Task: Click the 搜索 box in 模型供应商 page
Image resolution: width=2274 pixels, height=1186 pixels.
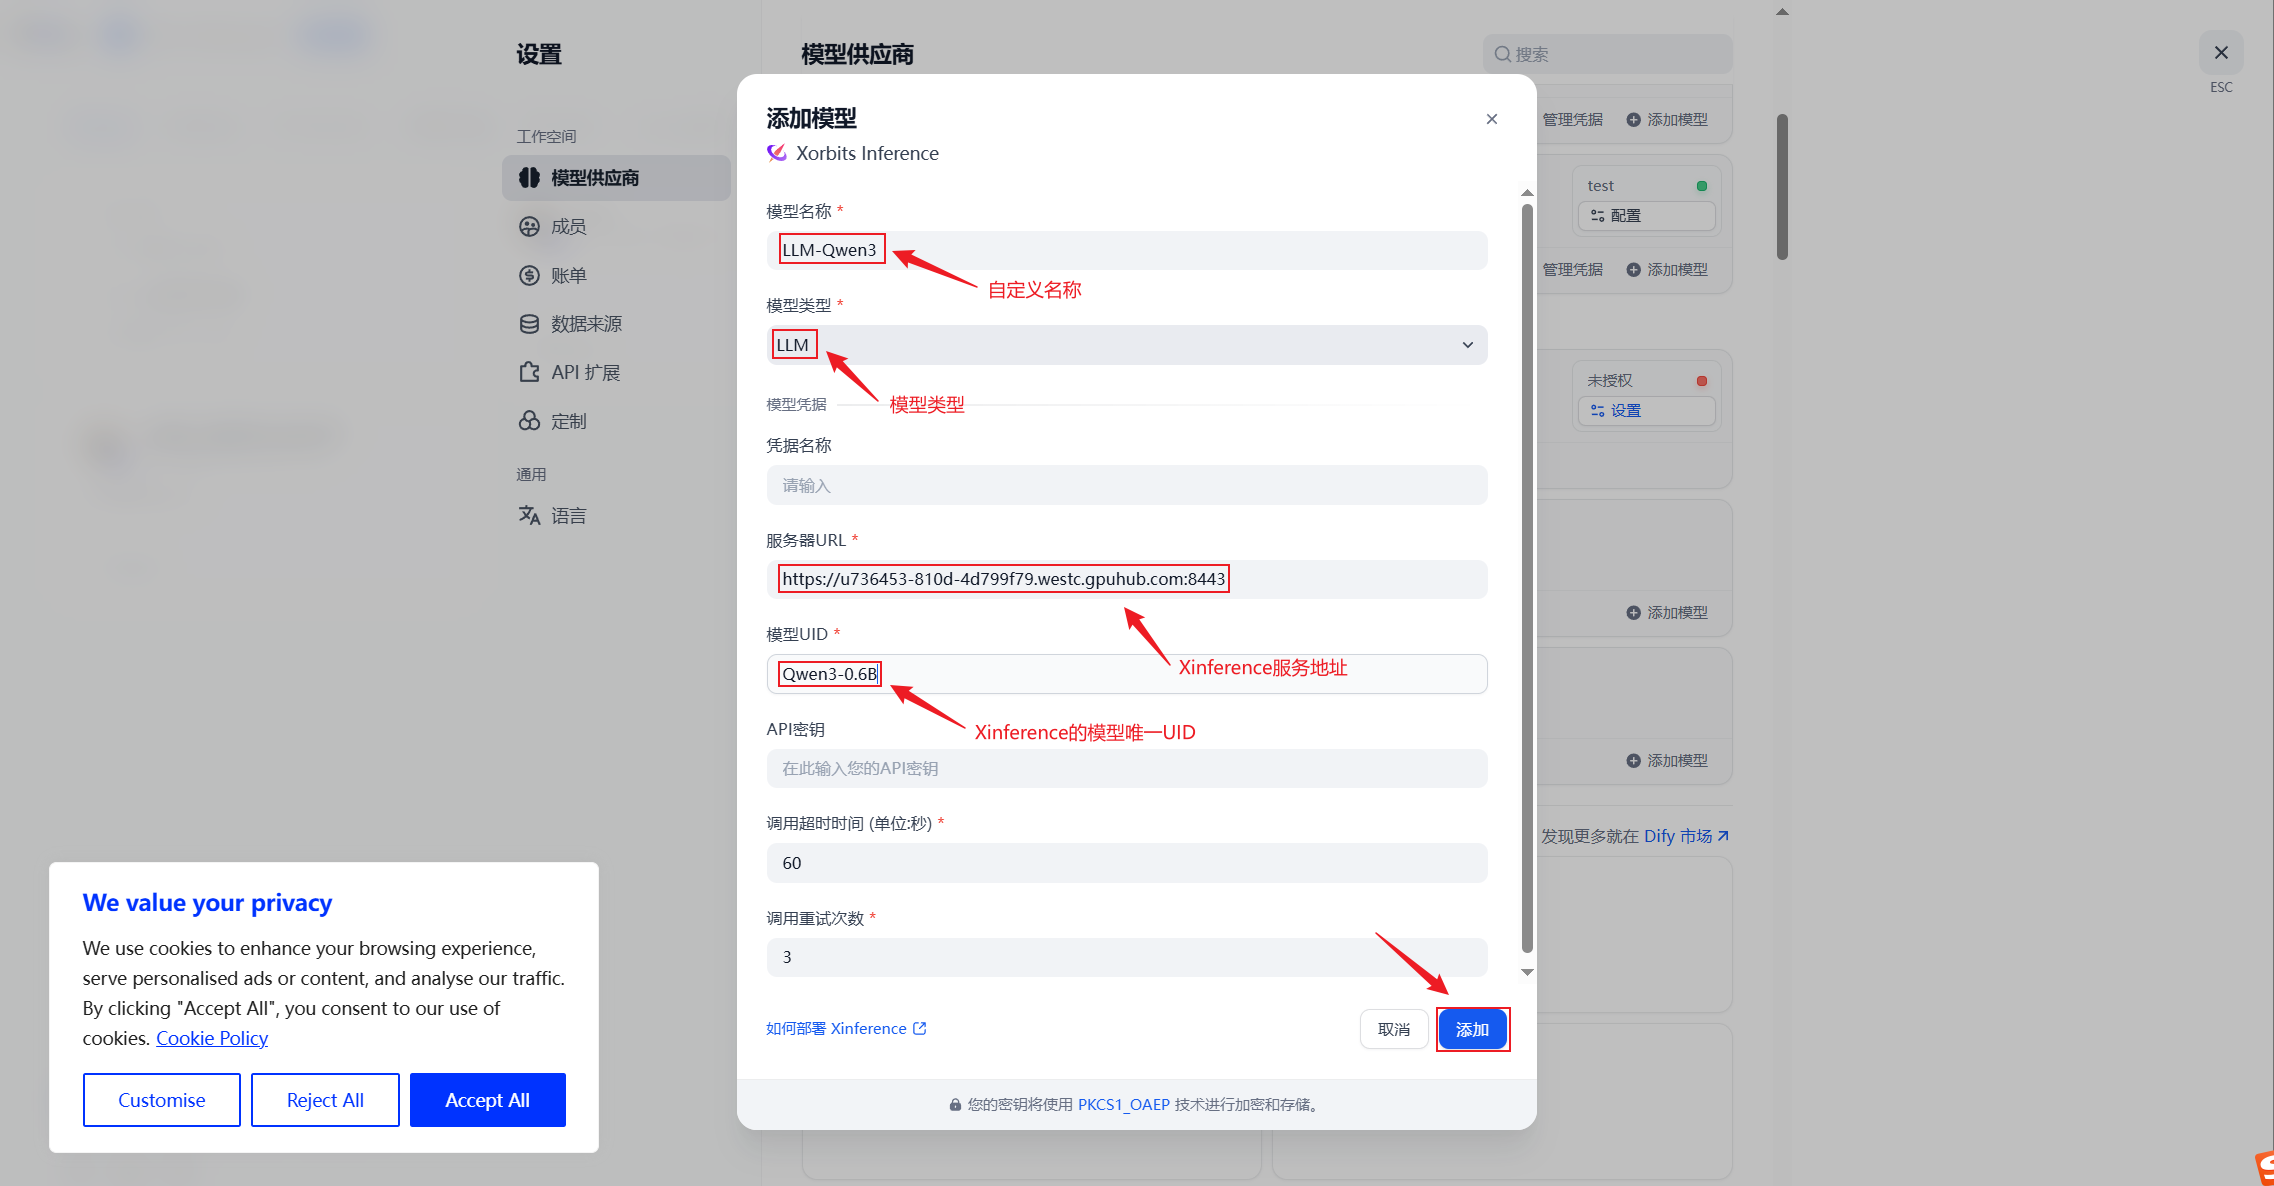Action: pyautogui.click(x=1608, y=54)
